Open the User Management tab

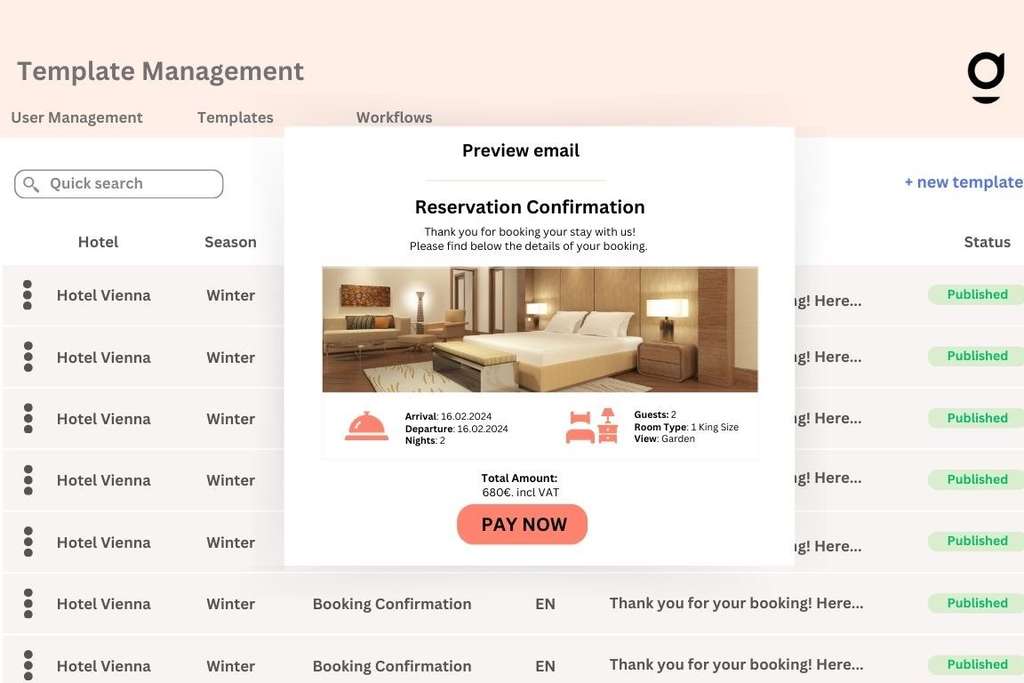tap(76, 117)
